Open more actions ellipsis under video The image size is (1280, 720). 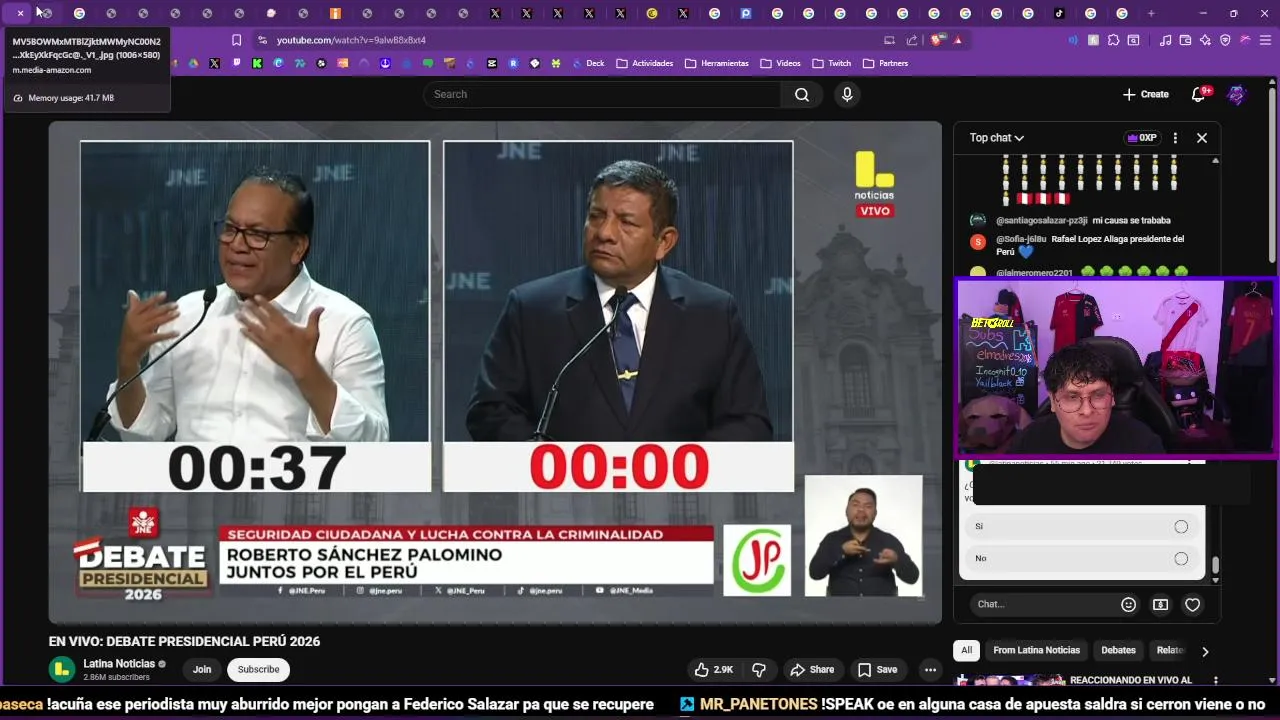click(930, 669)
